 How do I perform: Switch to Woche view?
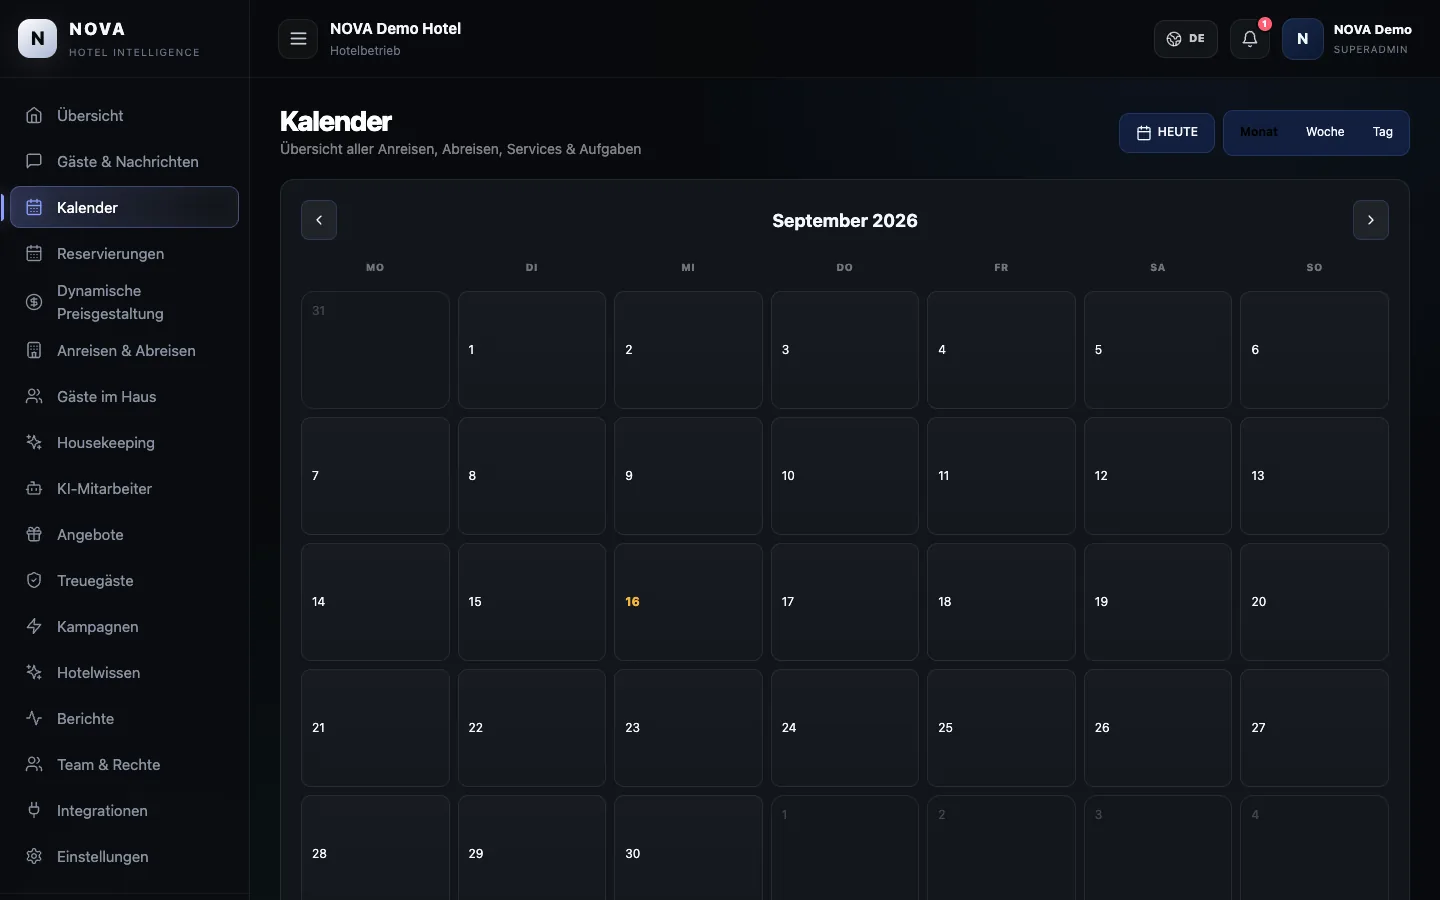[x=1325, y=132]
